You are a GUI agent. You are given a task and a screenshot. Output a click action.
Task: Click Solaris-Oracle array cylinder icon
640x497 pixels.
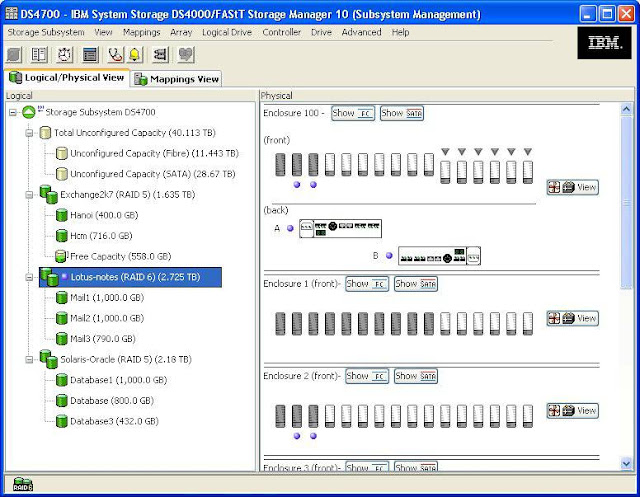pyautogui.click(x=49, y=359)
